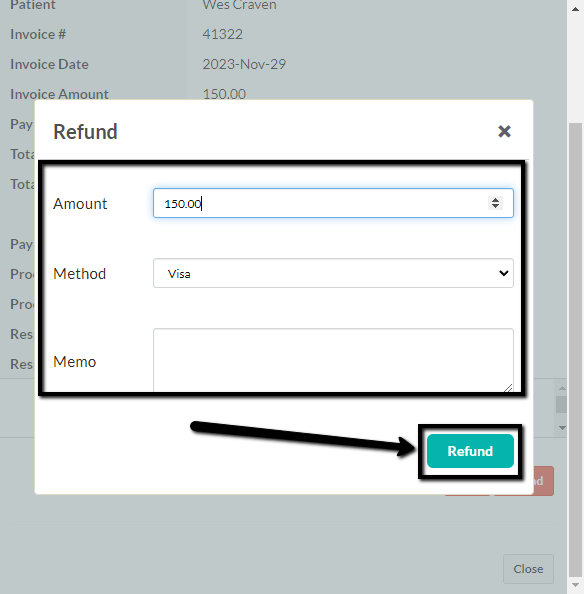The image size is (584, 594).
Task: Click the invoice number 41322
Action: 222,34
